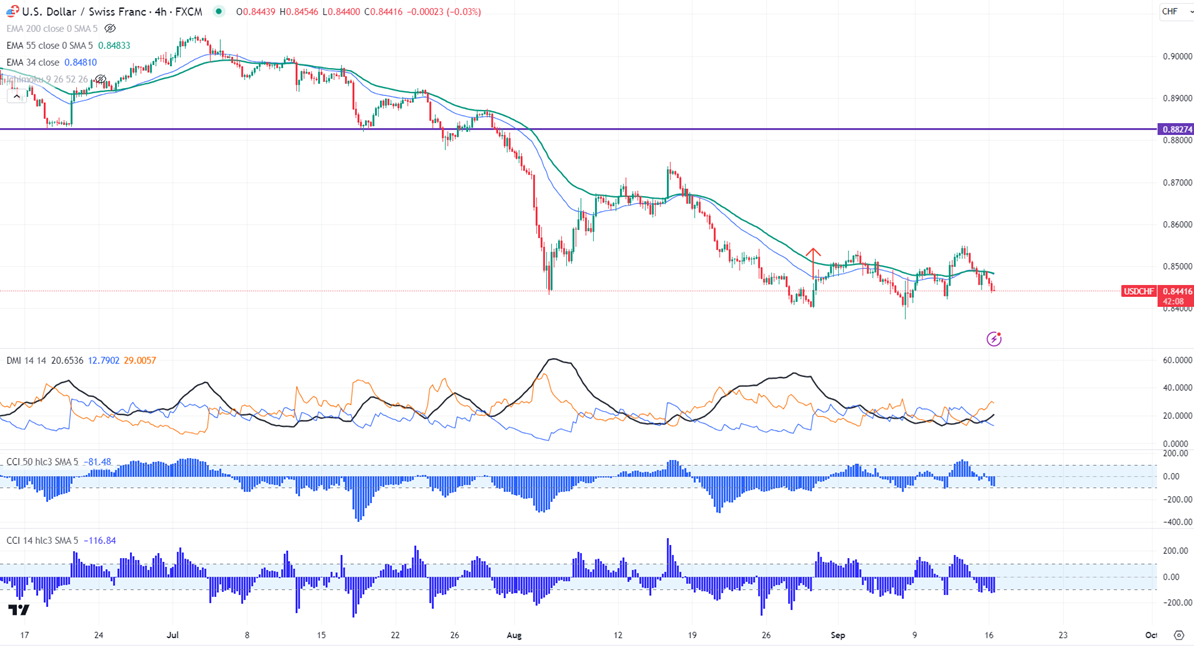Image resolution: width=1194 pixels, height=650 pixels.
Task: Click the green market status dot
Action: pos(219,11)
